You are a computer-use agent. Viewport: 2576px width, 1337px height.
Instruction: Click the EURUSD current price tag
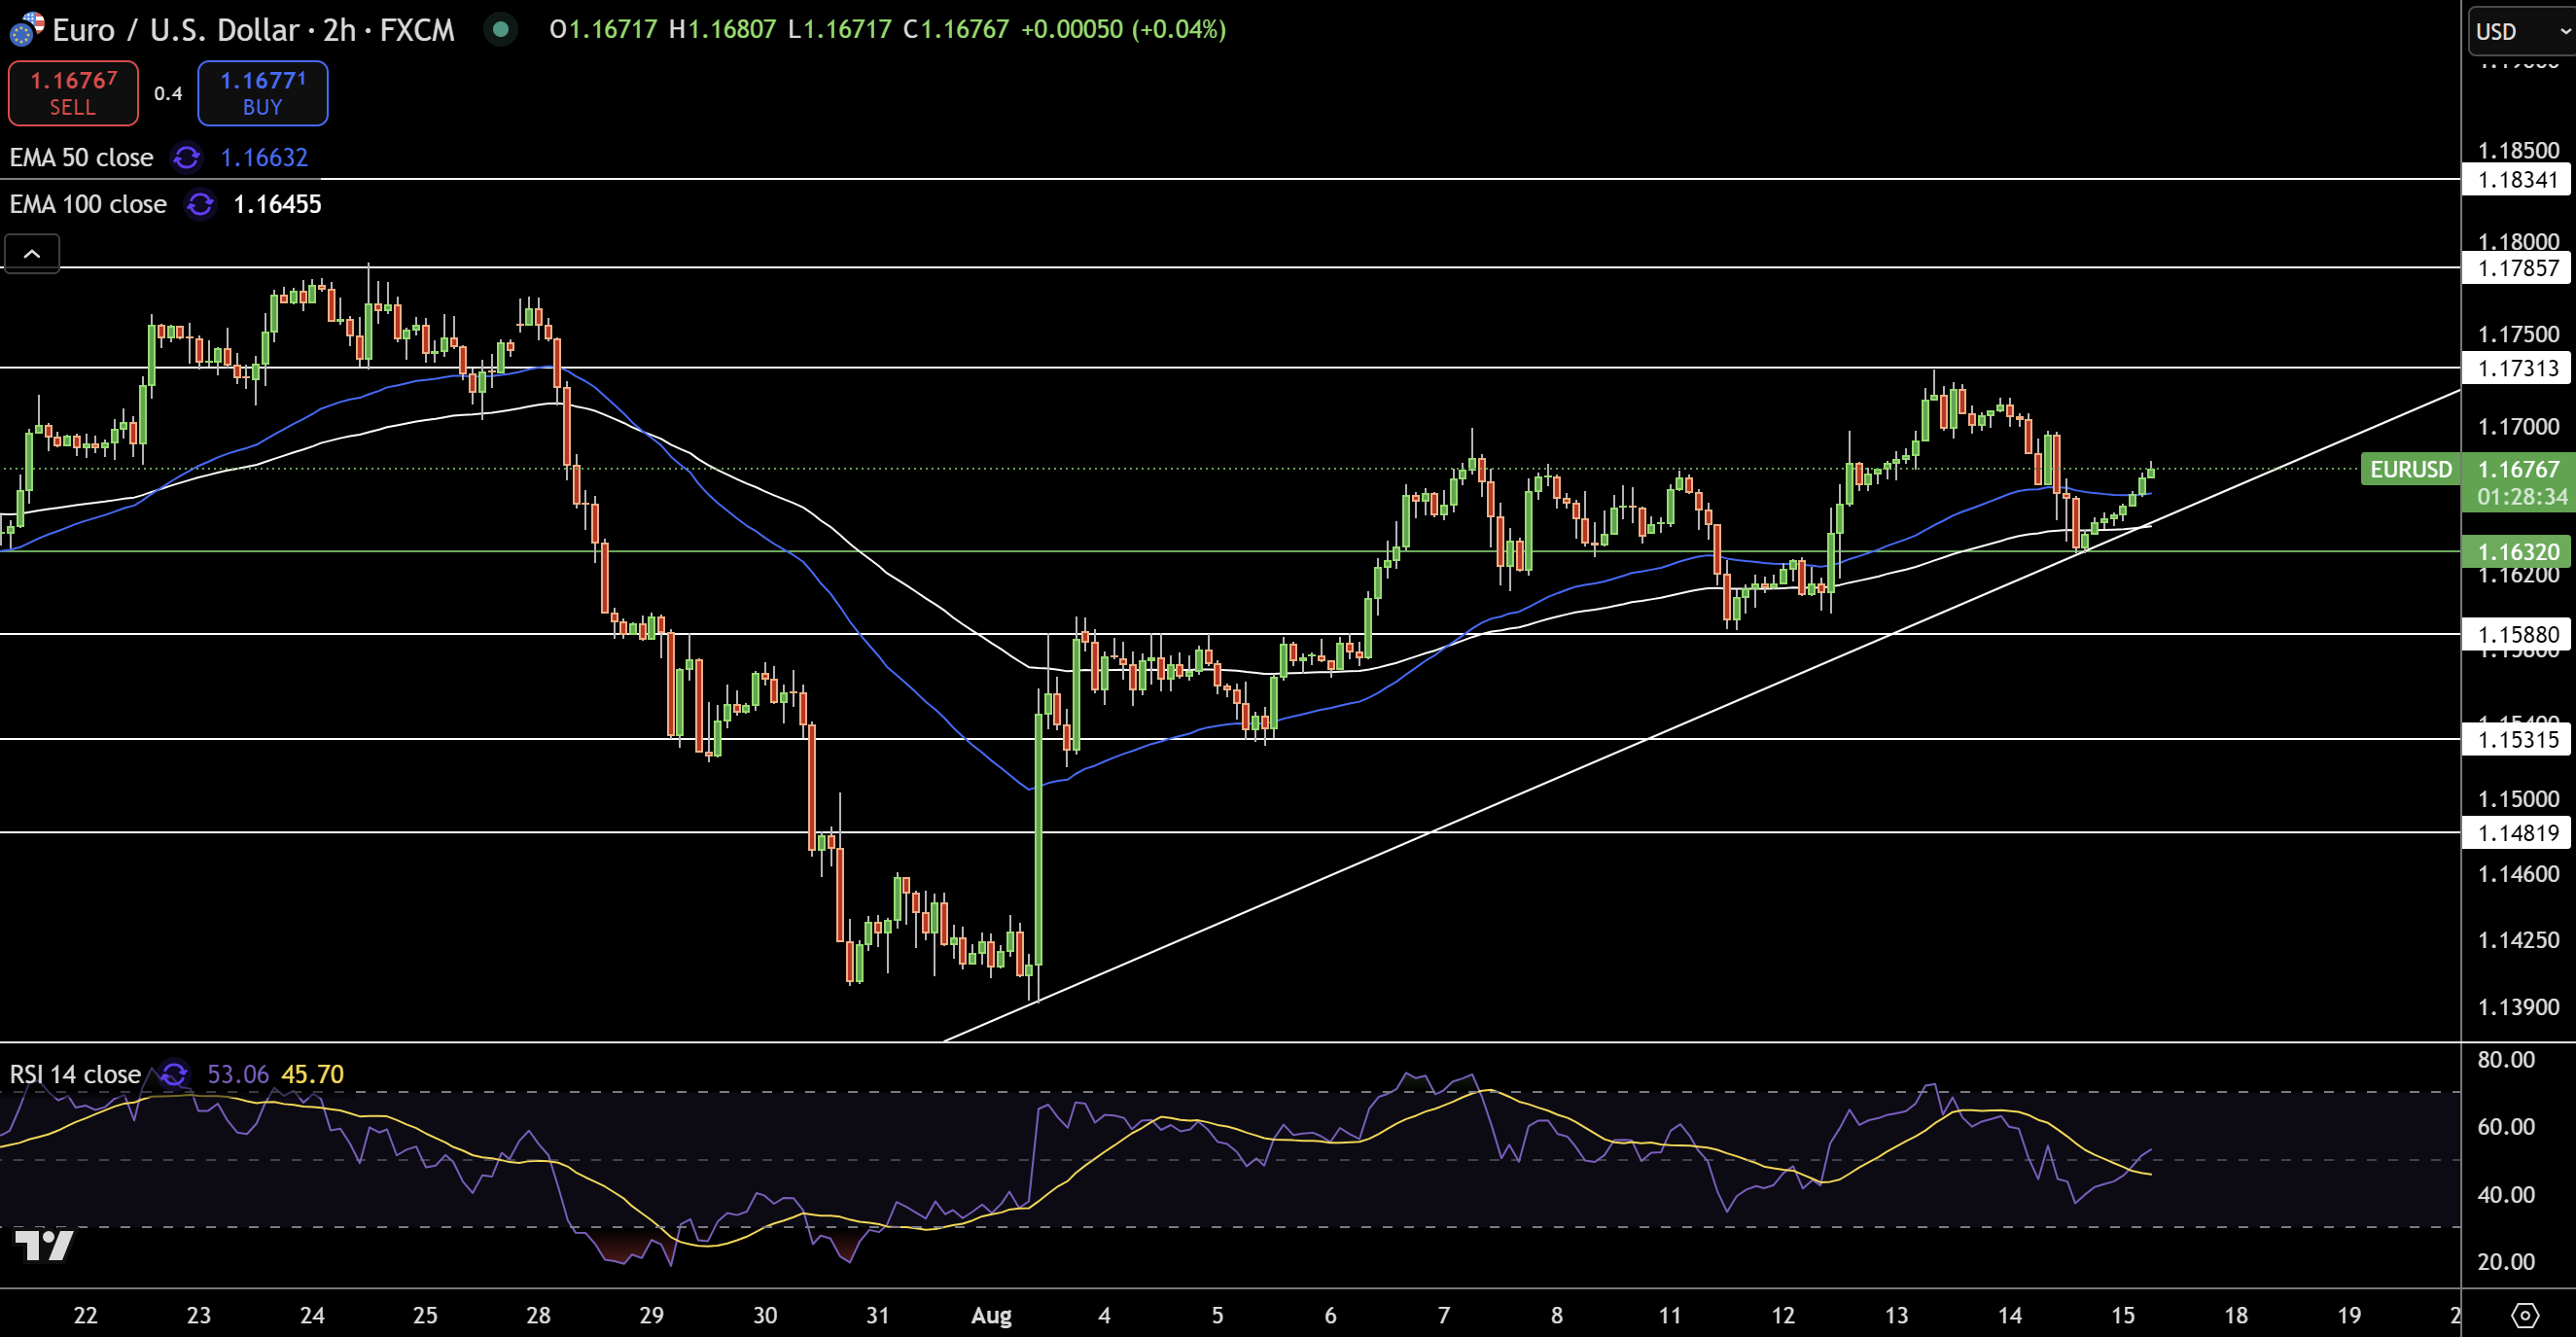(2410, 469)
